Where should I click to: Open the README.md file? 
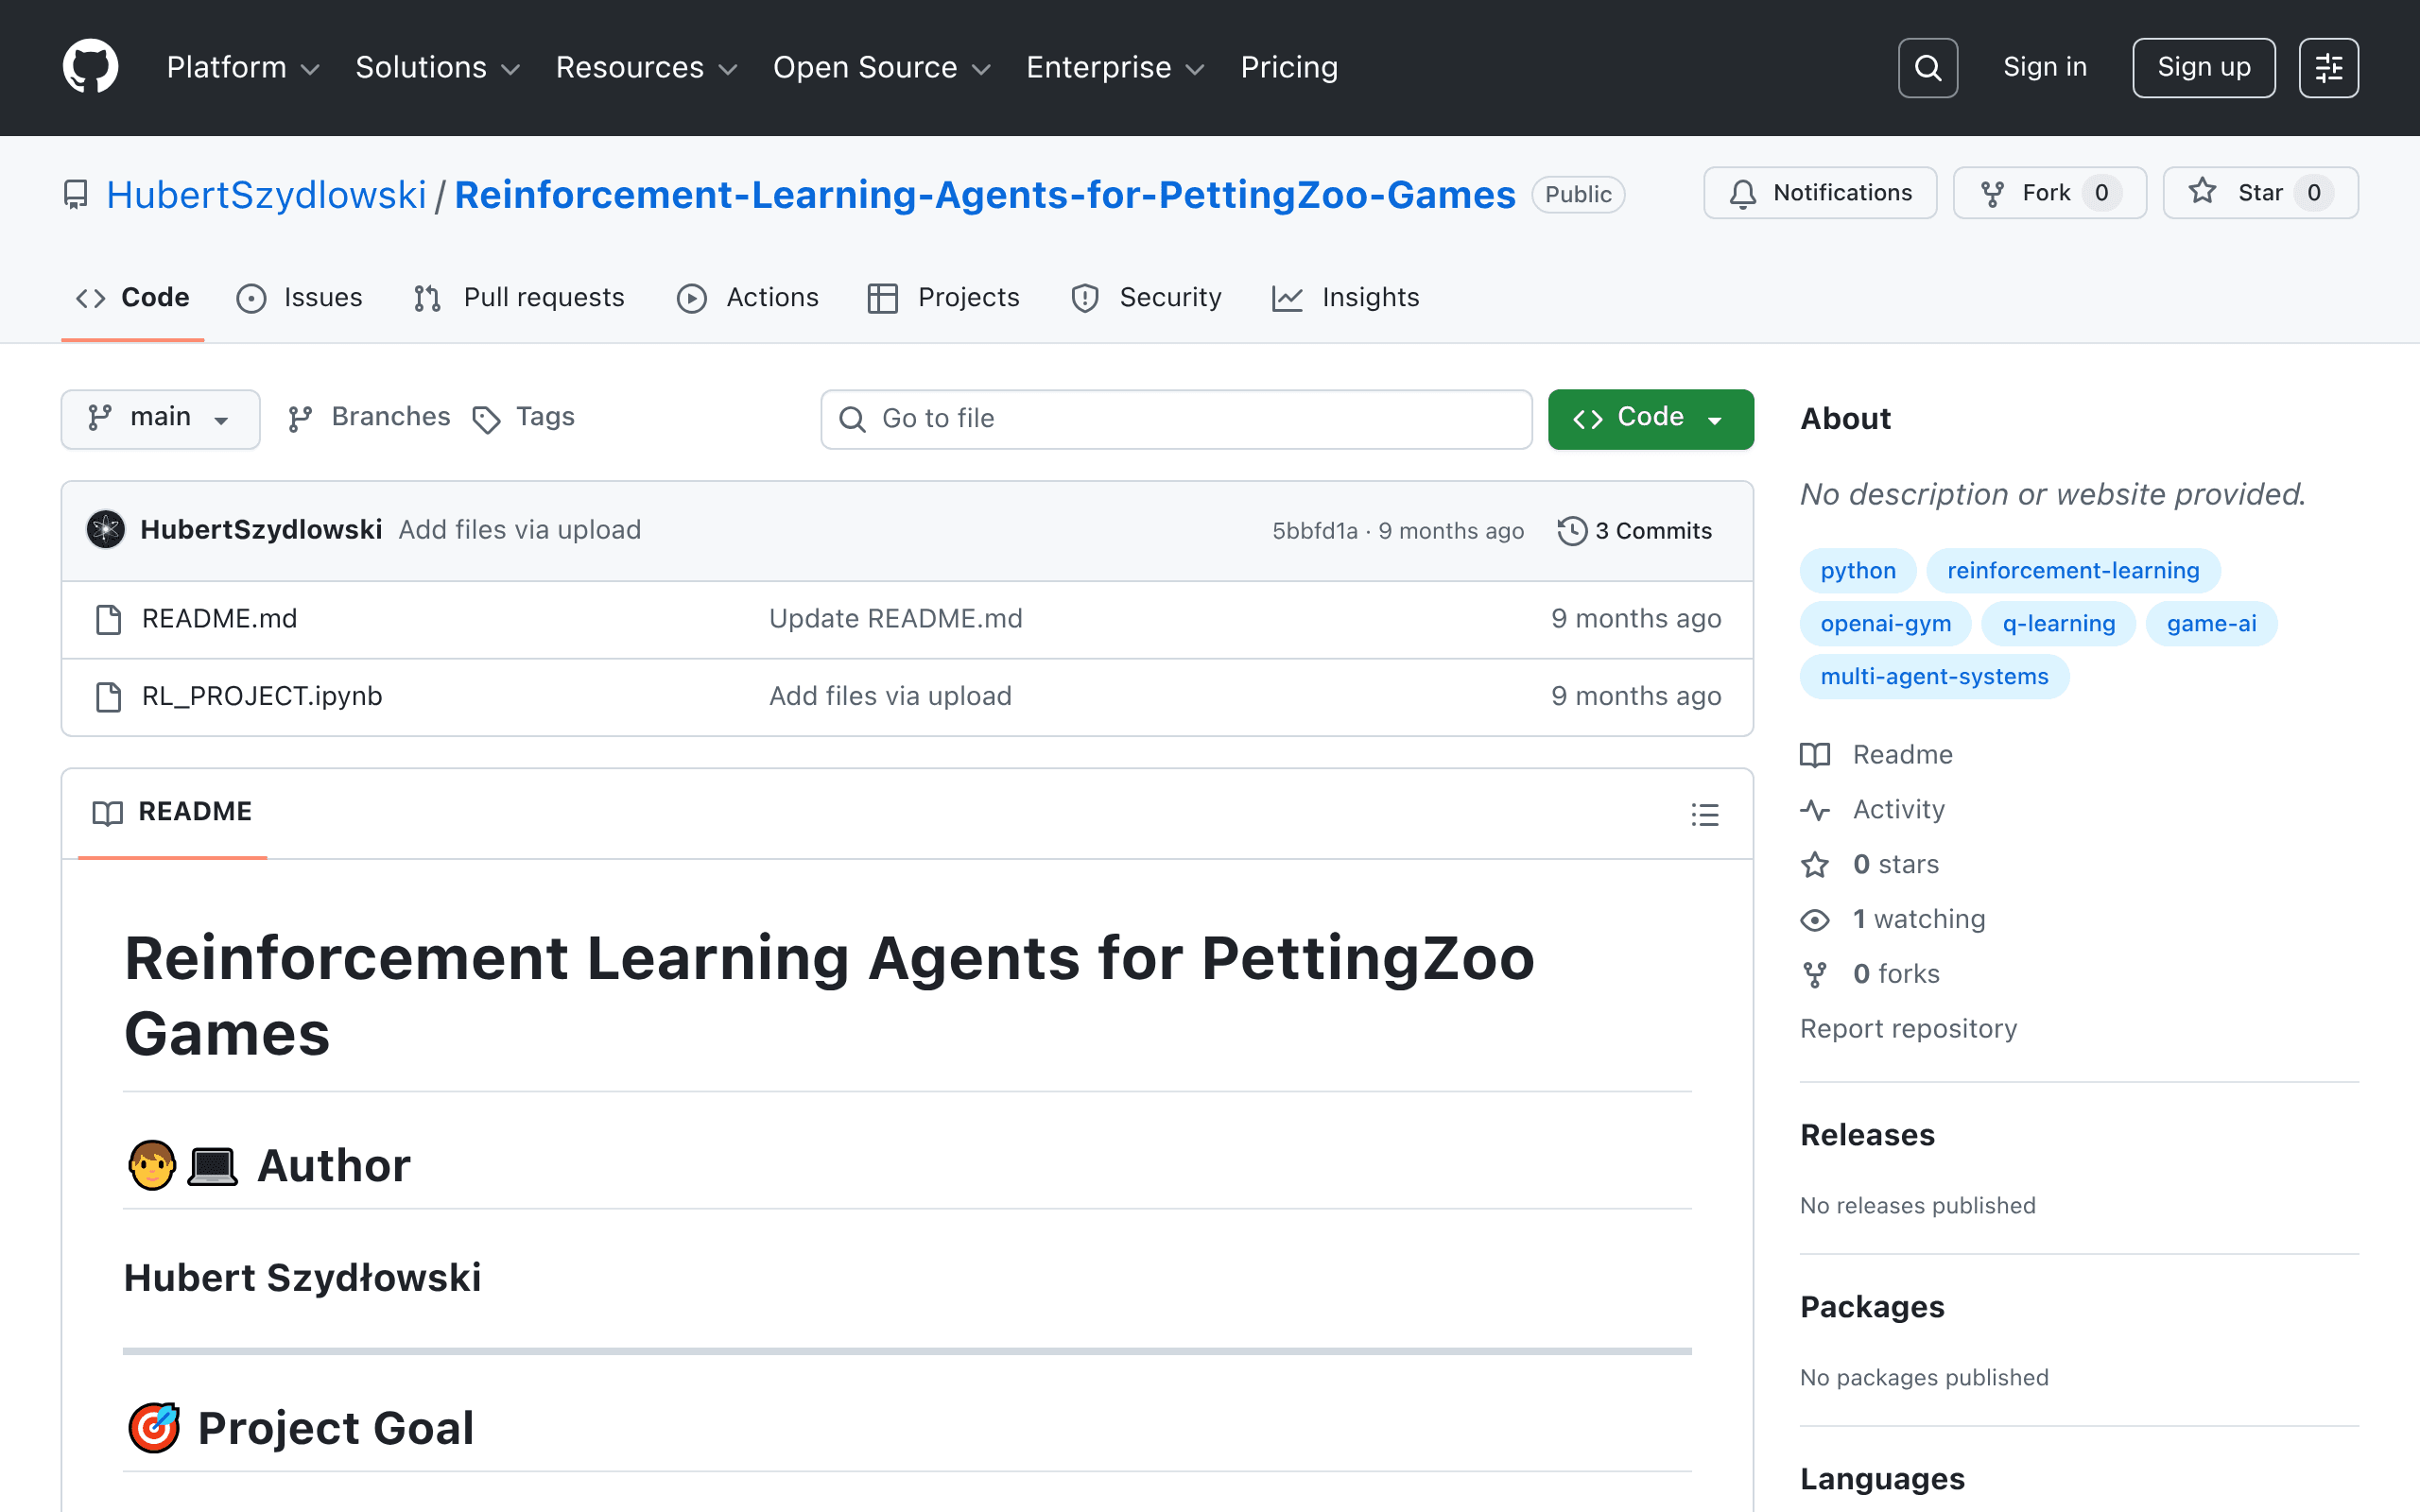(x=219, y=619)
